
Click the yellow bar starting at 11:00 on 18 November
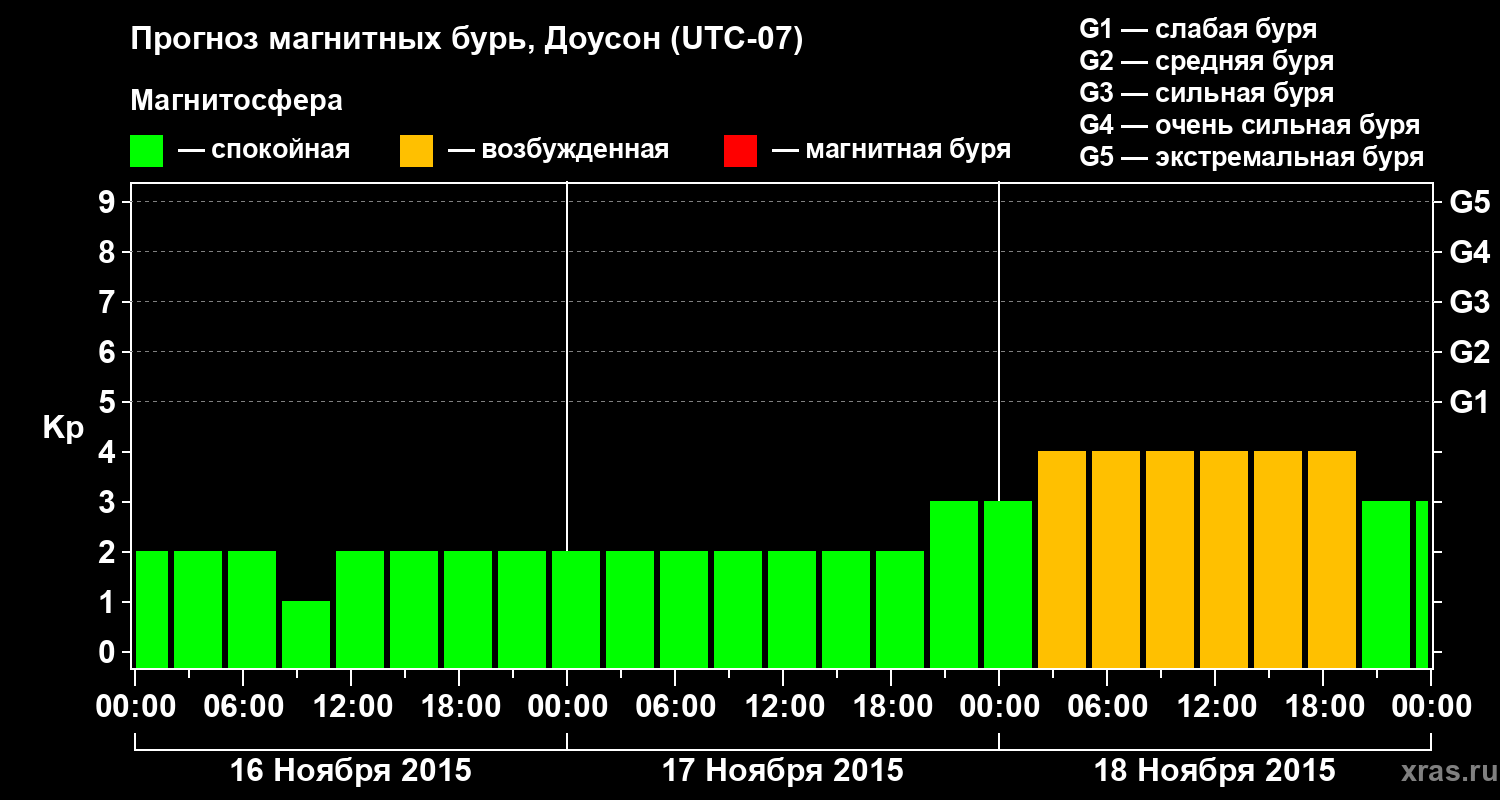click(1224, 559)
